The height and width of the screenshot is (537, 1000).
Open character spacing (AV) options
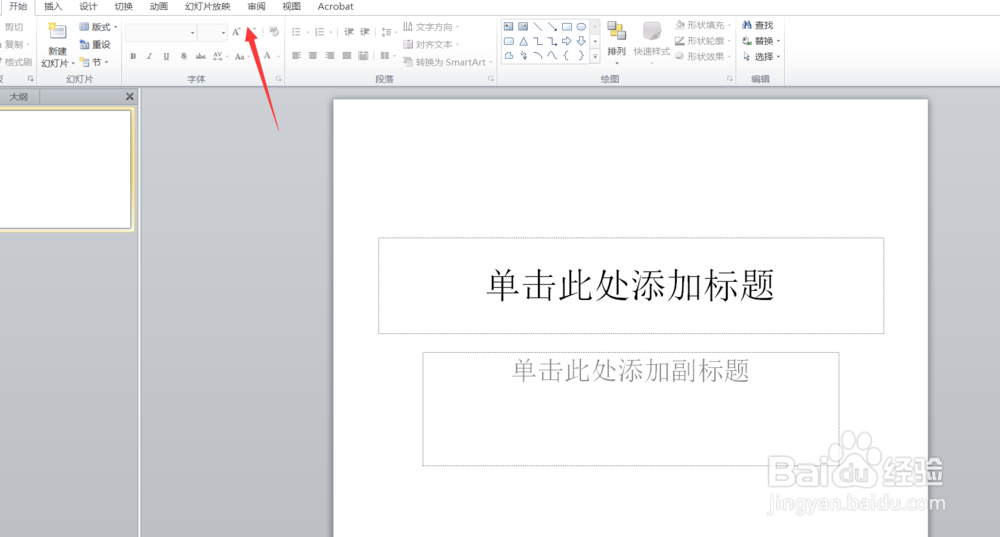(219, 56)
